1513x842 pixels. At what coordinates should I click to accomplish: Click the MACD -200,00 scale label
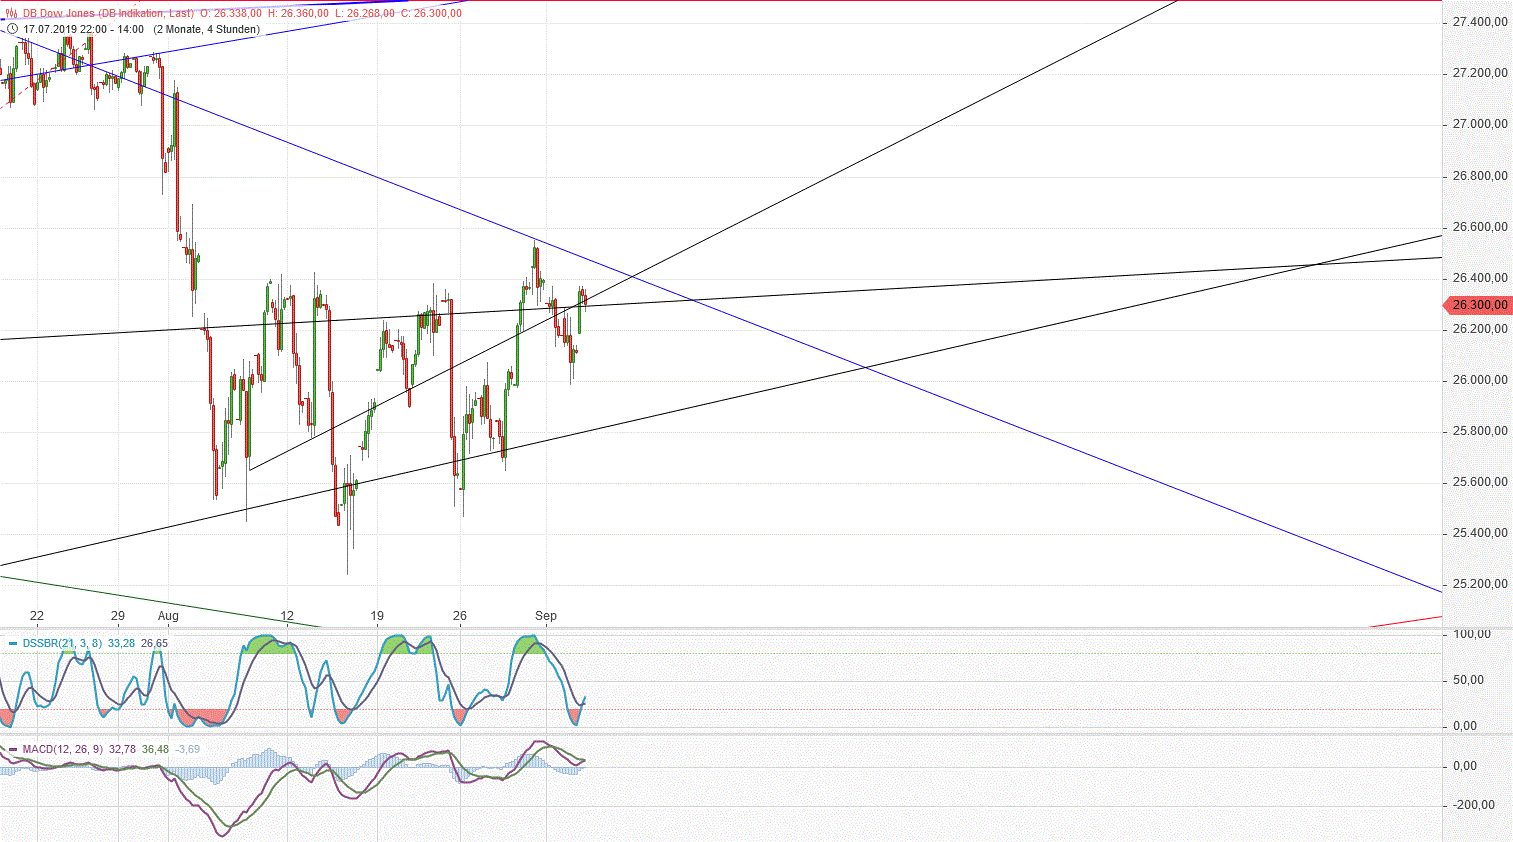1474,805
